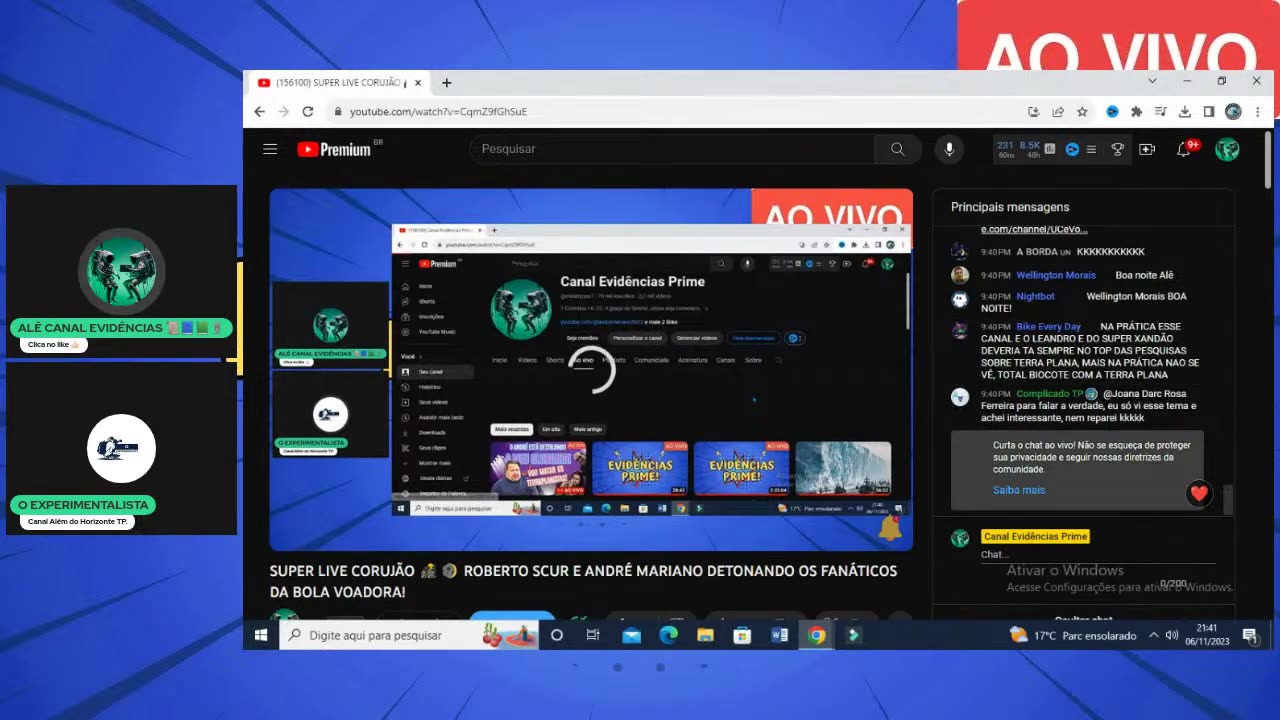Open YouTube notifications bell
Viewport: 1280px width, 720px height.
[x=1184, y=149]
